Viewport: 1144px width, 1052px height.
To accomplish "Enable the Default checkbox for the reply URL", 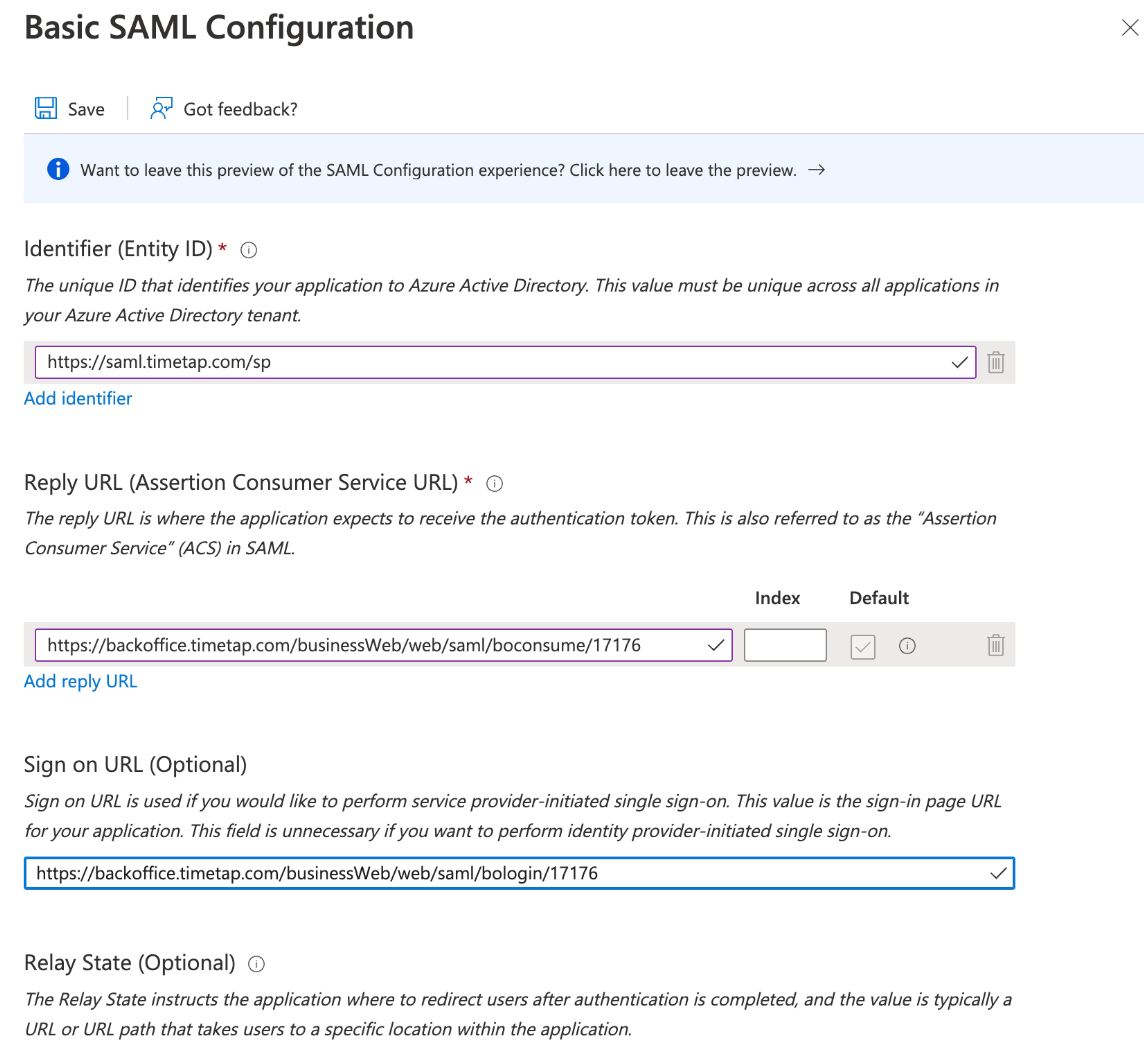I will (862, 645).
